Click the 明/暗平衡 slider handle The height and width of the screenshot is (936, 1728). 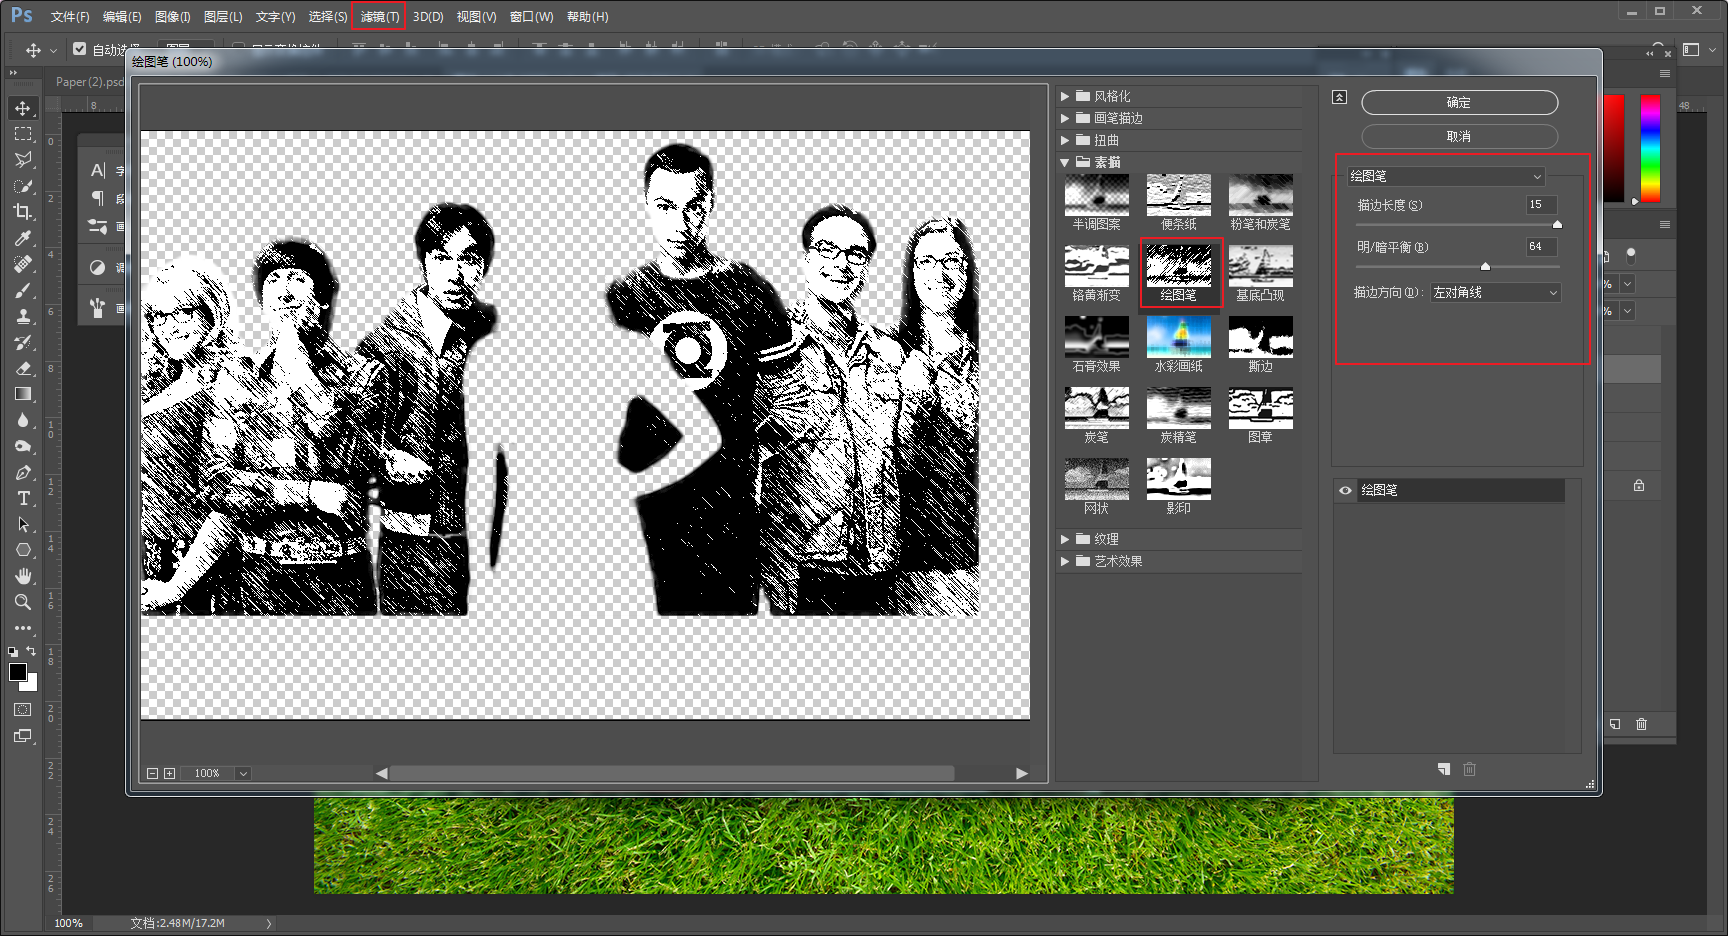click(x=1485, y=267)
